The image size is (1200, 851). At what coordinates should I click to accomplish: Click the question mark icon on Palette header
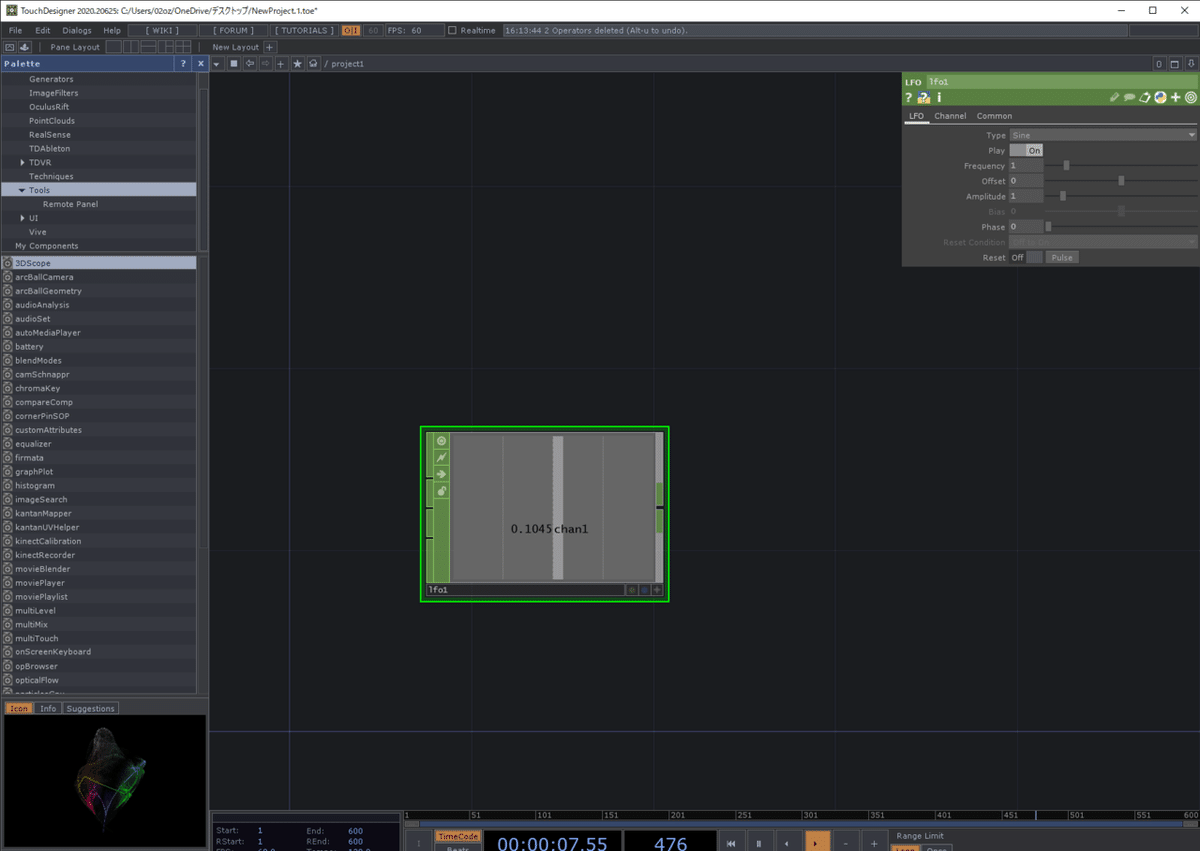(184, 63)
